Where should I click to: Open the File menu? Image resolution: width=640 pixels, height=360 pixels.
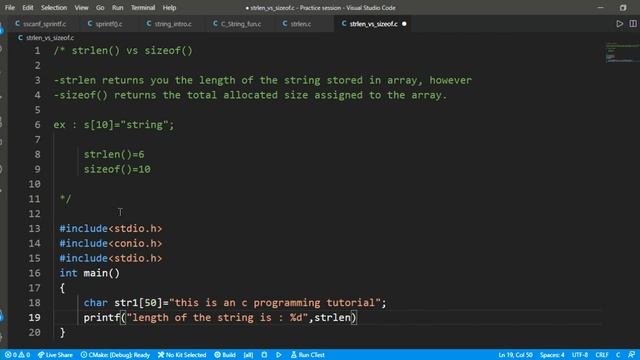(x=10, y=8)
